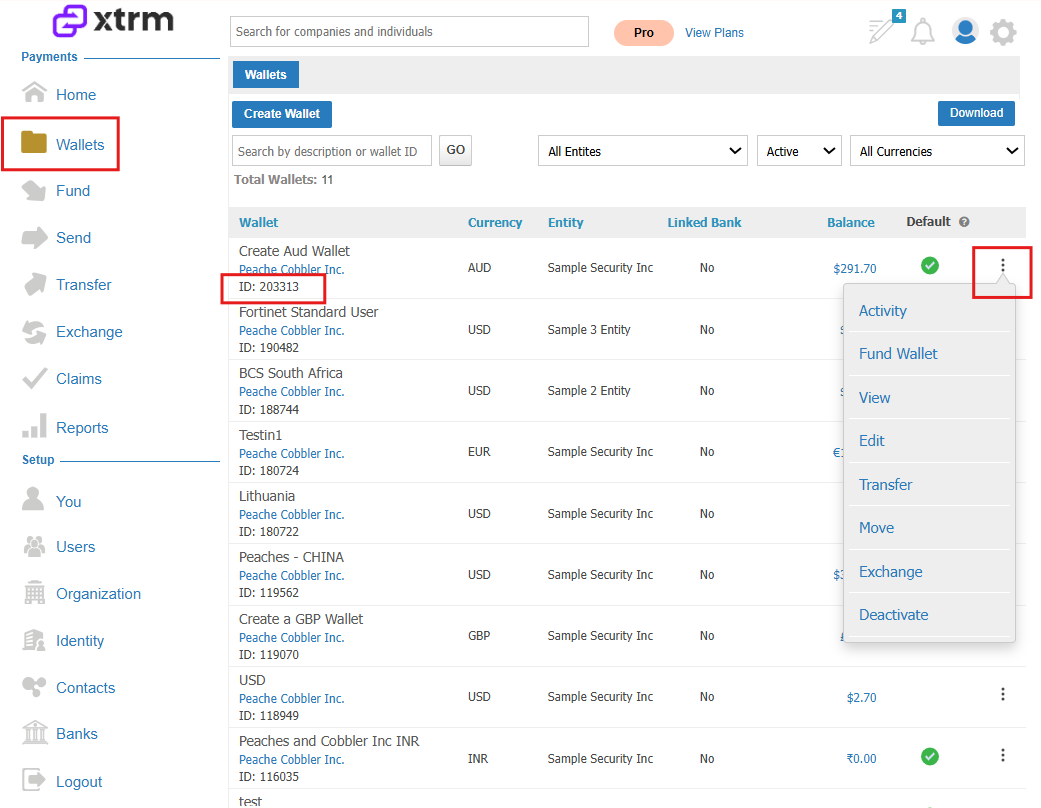Viewport: 1041px width, 808px height.
Task: Click 'Create a GBP Wallet' wallet name
Action: [301, 619]
